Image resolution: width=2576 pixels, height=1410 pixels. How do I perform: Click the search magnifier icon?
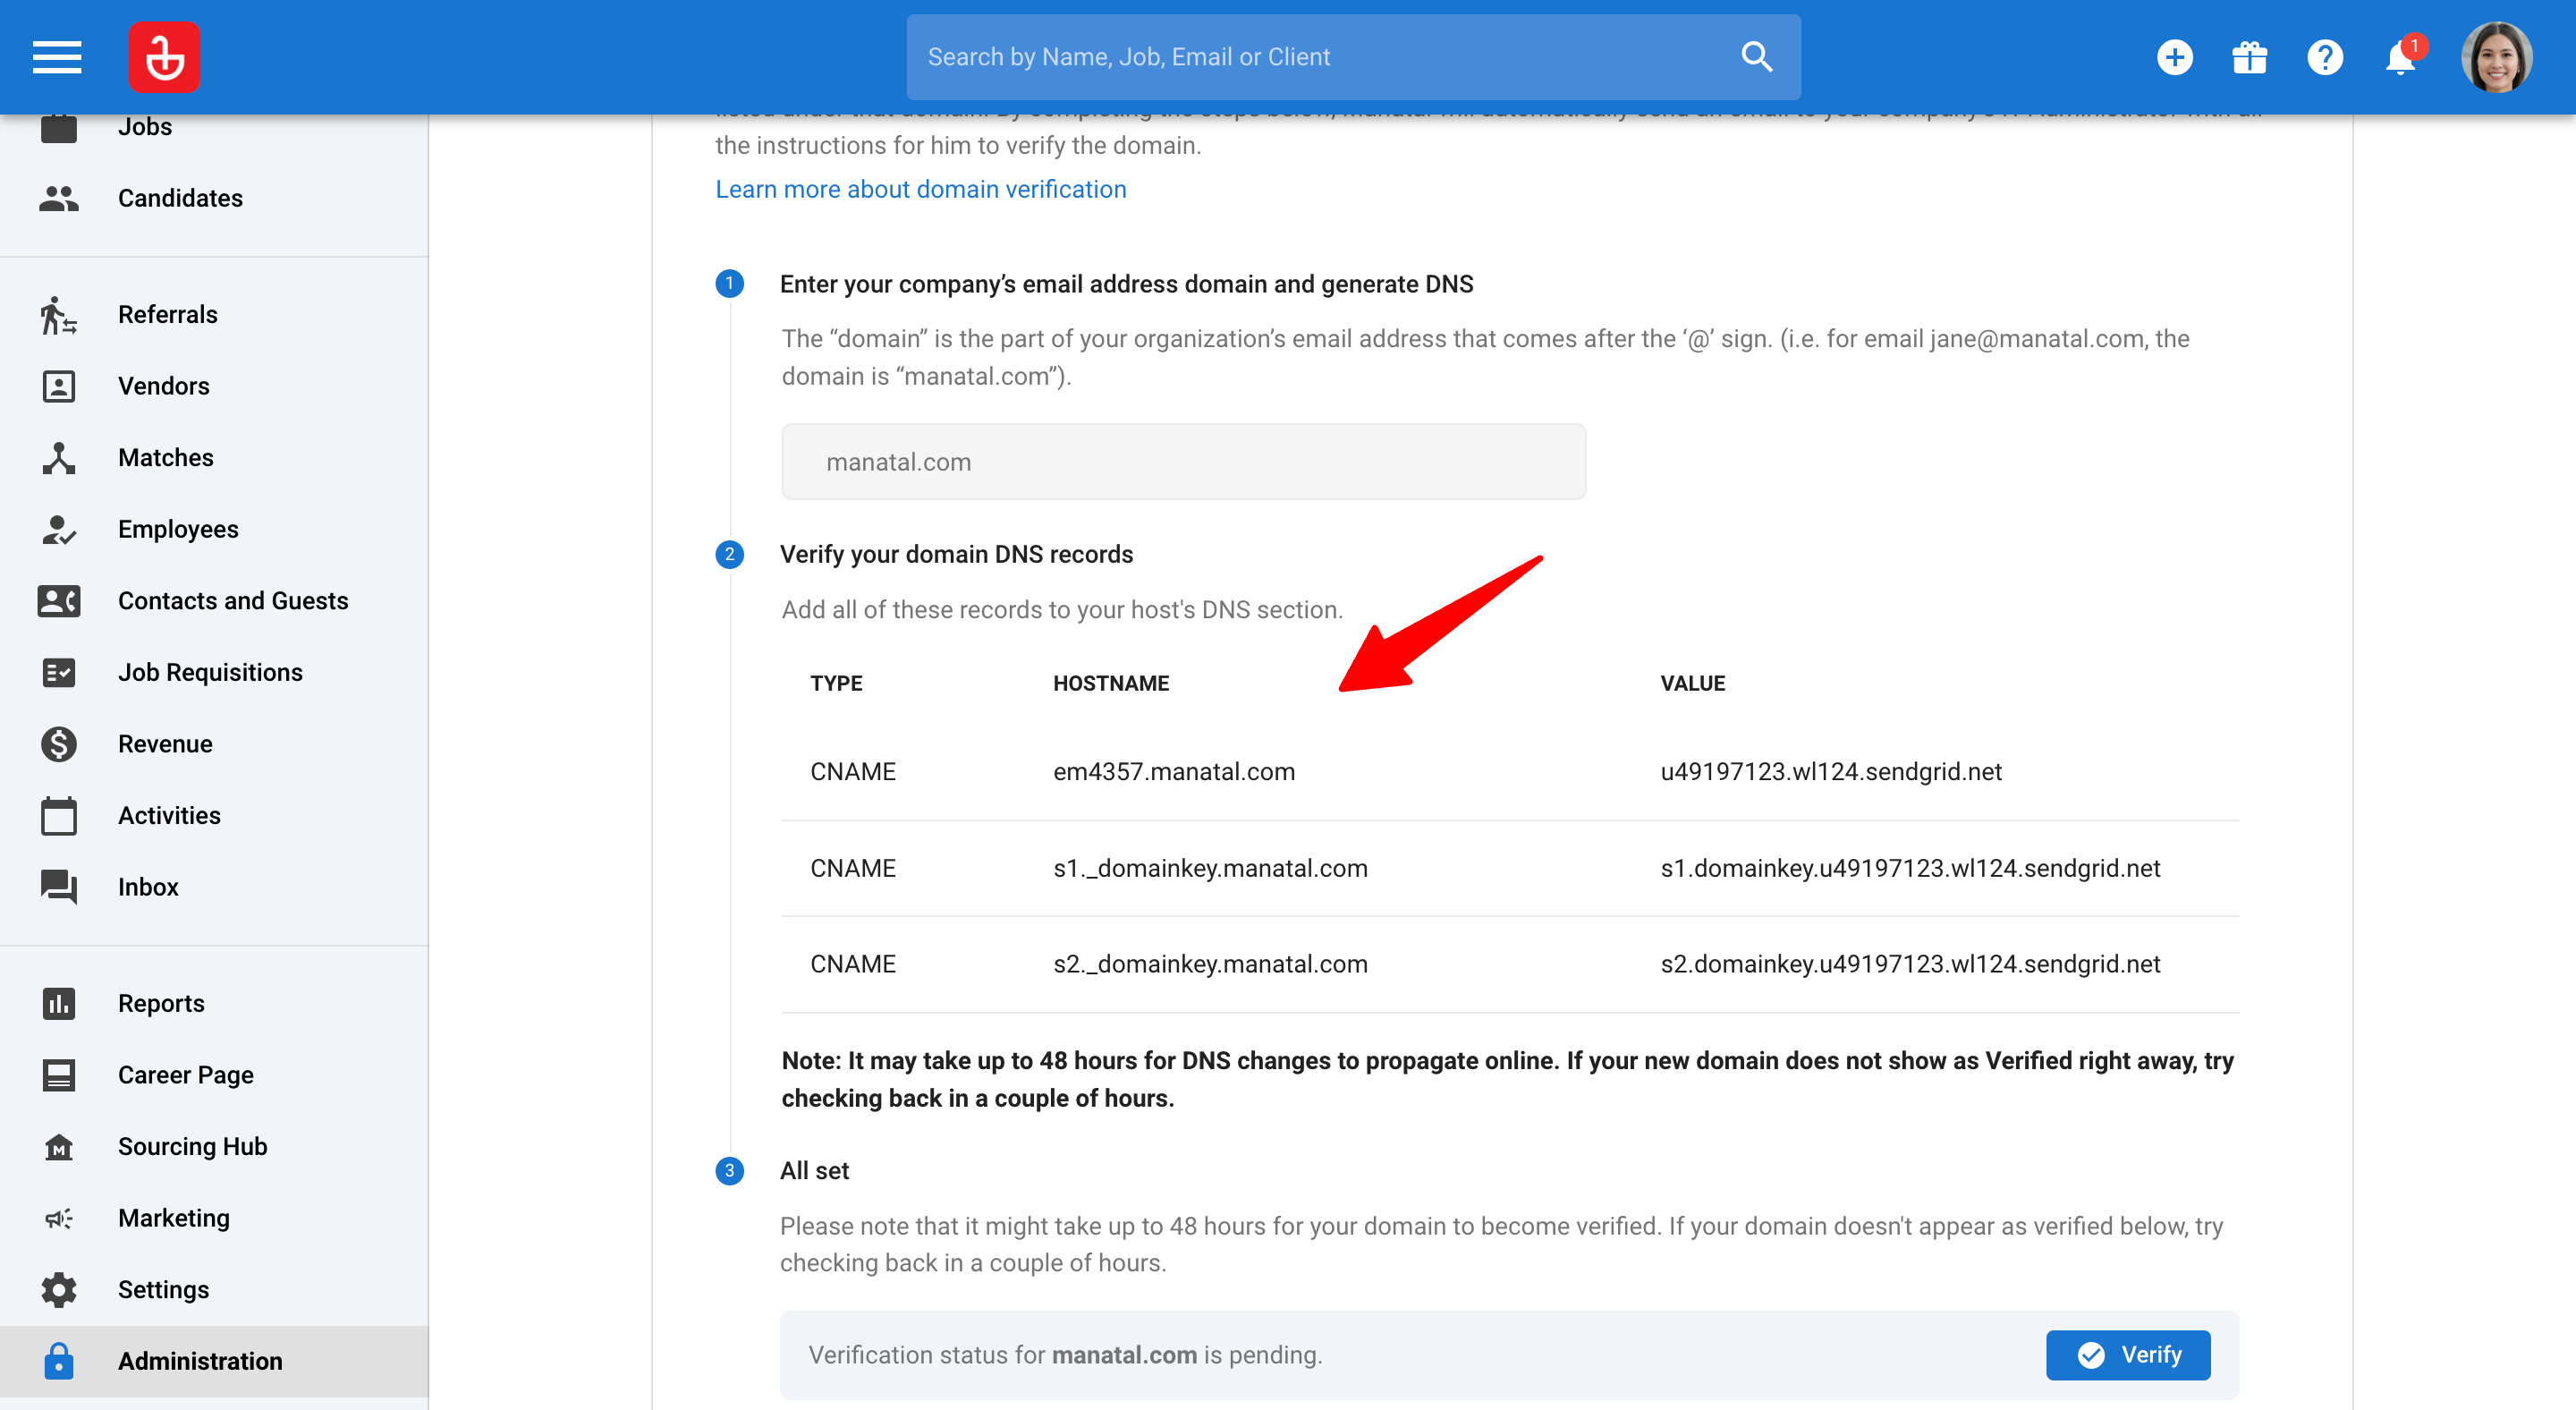coord(1756,57)
